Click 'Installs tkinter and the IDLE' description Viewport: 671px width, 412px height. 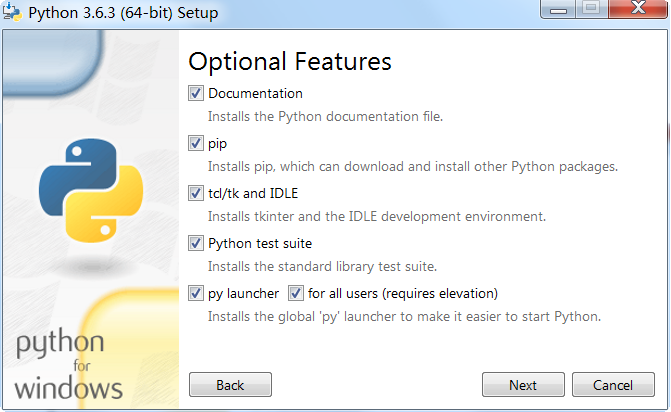[377, 216]
